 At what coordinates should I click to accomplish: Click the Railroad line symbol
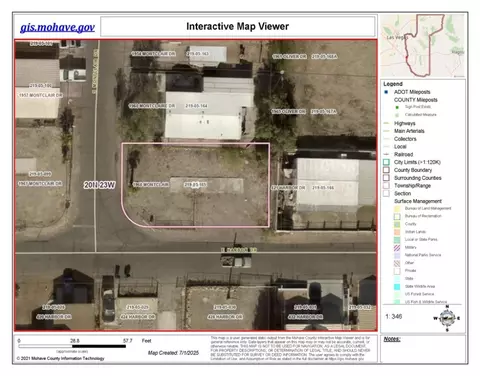(x=386, y=154)
